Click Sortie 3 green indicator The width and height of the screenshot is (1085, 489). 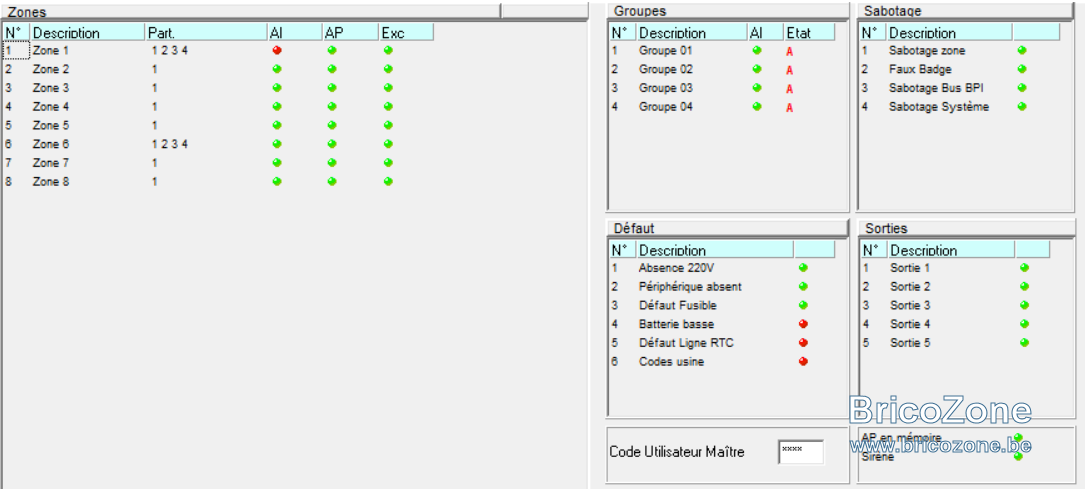tap(1024, 305)
